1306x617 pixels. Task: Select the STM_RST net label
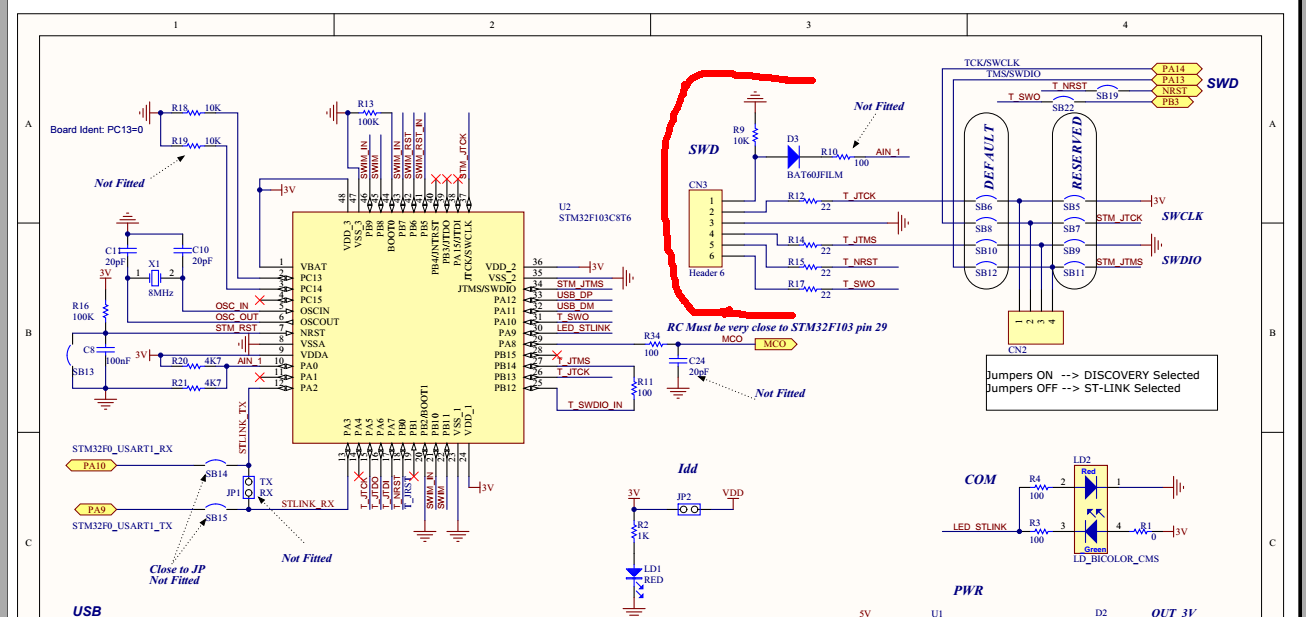tap(236, 327)
